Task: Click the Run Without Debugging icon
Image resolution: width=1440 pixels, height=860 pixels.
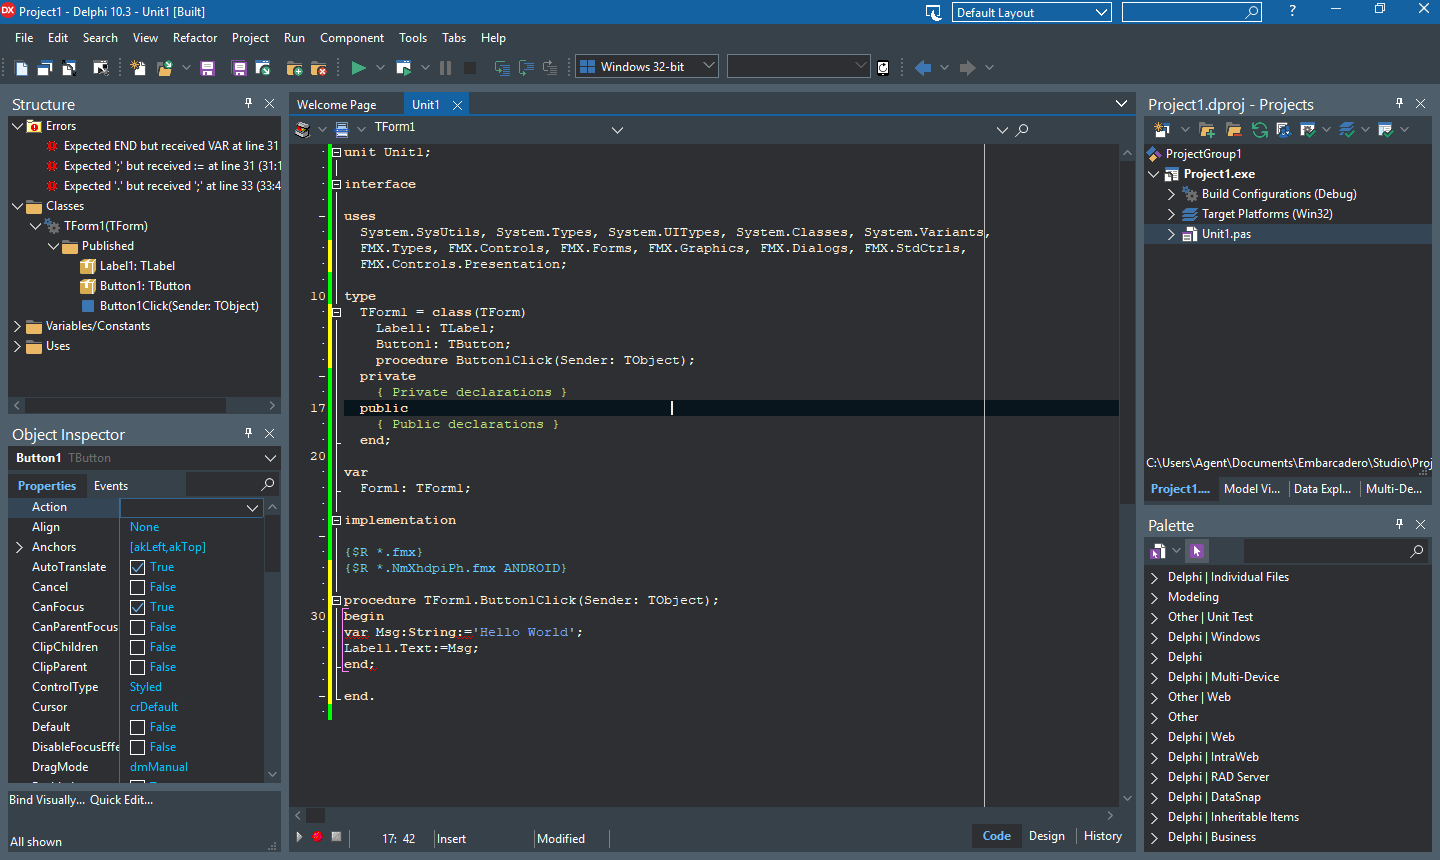Action: pyautogui.click(x=404, y=68)
